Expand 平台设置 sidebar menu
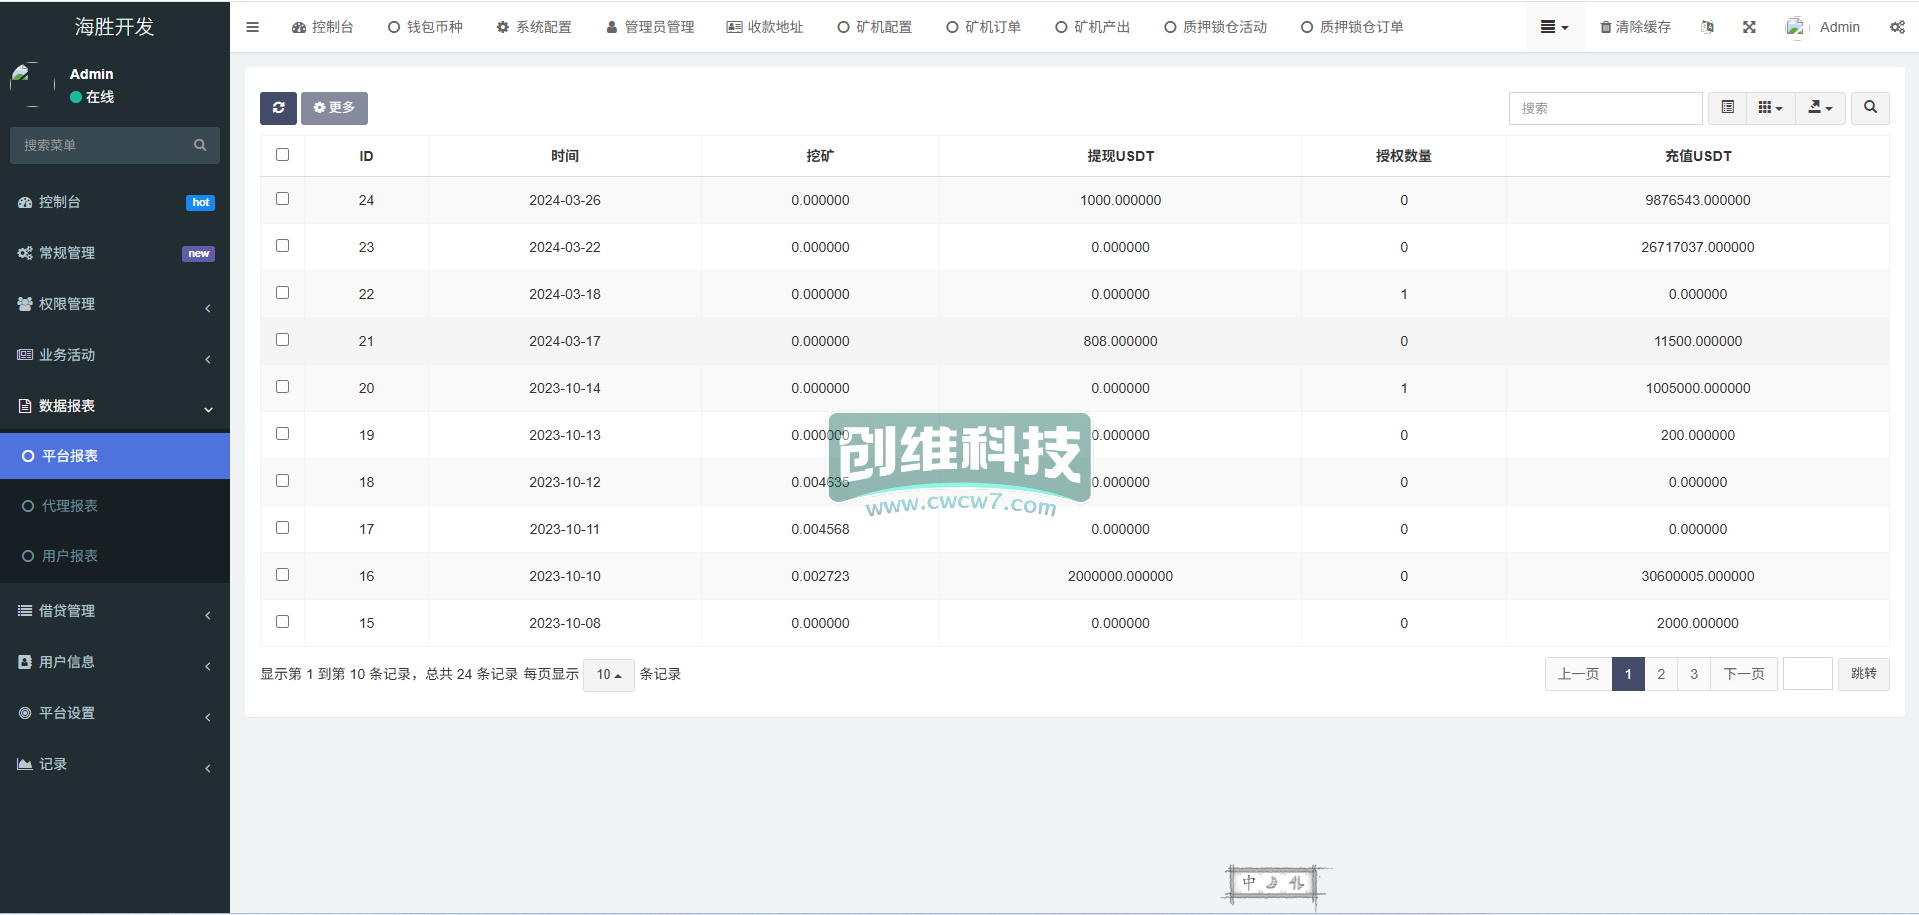 [x=115, y=713]
